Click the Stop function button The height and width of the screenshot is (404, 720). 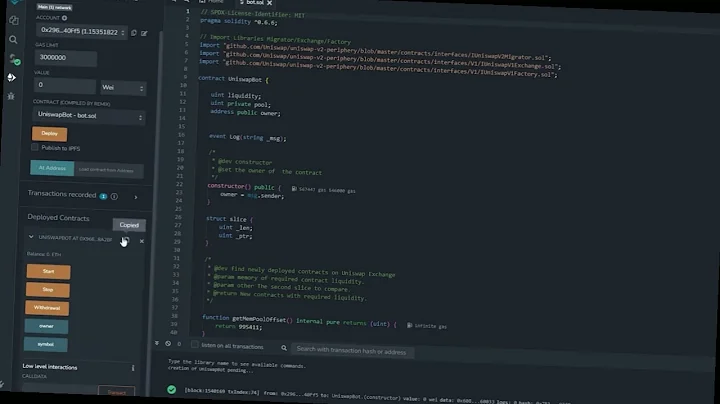click(x=48, y=290)
